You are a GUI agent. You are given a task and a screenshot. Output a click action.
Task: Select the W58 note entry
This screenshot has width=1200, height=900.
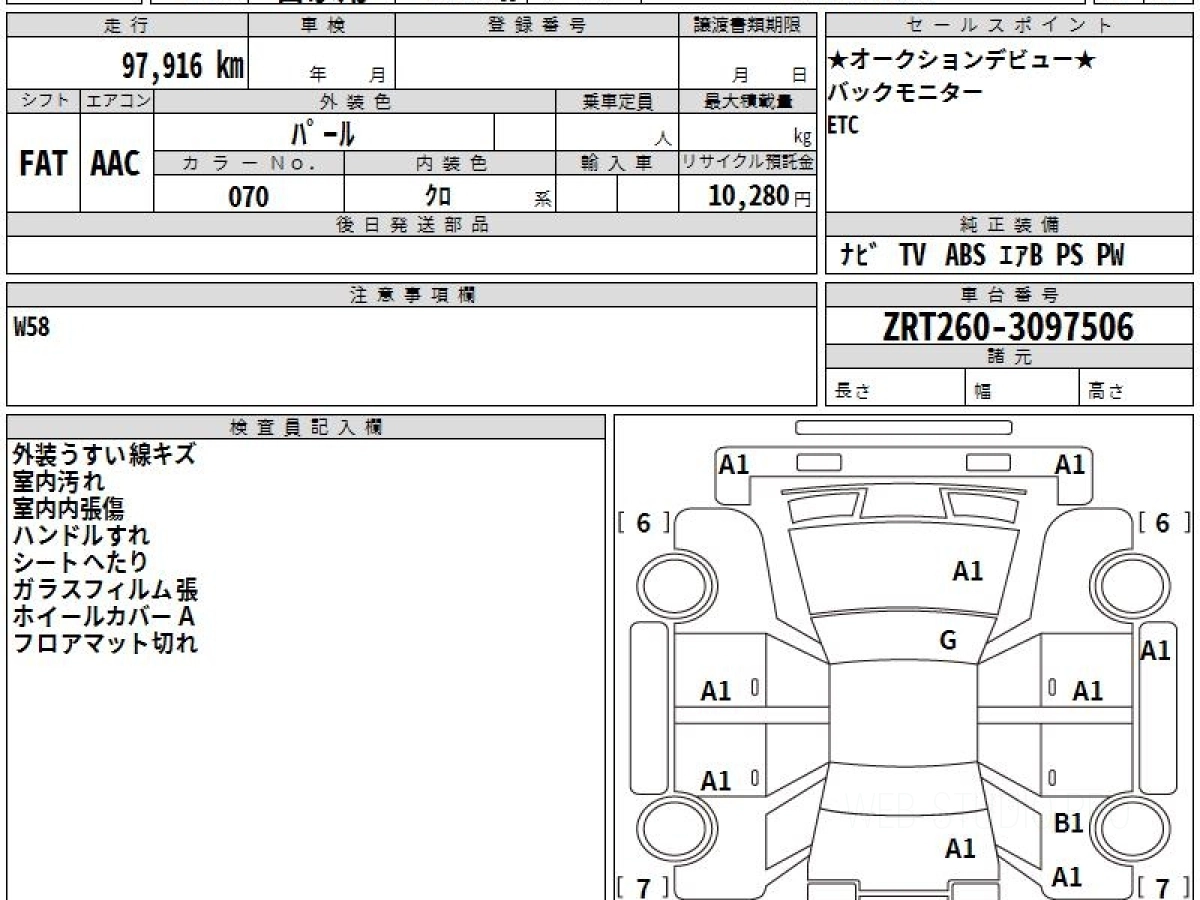click(31, 327)
